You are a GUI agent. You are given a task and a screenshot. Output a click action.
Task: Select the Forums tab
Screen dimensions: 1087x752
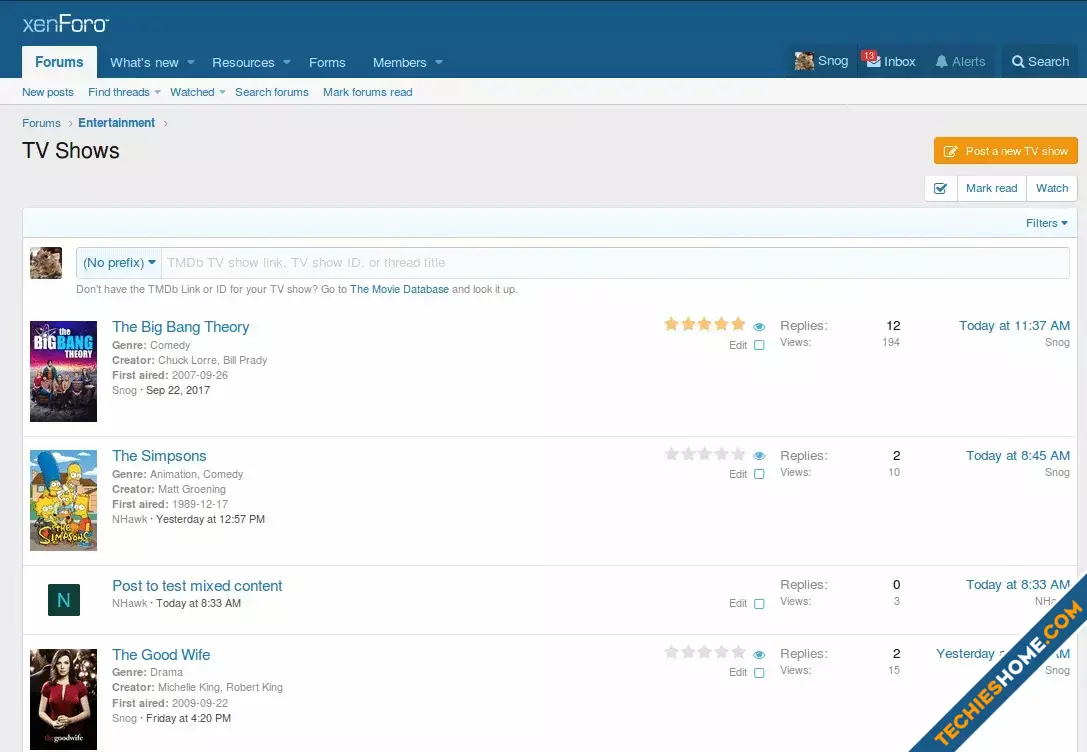point(60,62)
